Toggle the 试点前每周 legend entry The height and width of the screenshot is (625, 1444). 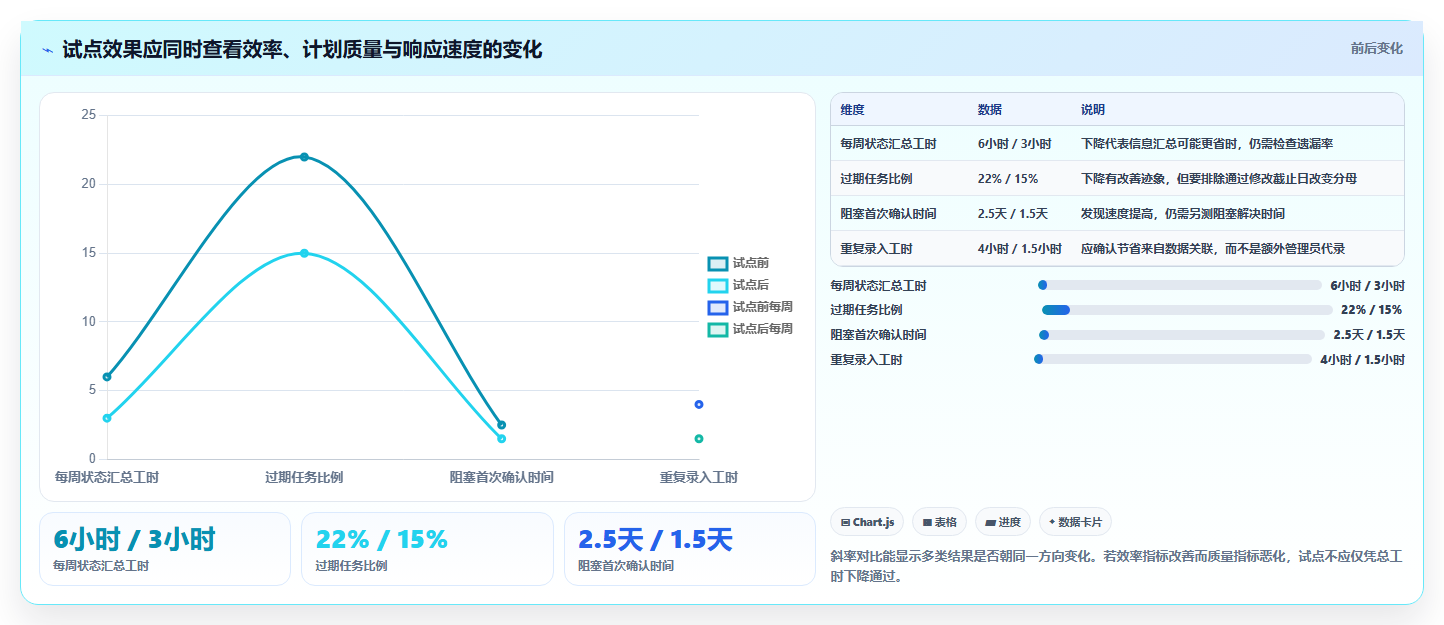[750, 307]
